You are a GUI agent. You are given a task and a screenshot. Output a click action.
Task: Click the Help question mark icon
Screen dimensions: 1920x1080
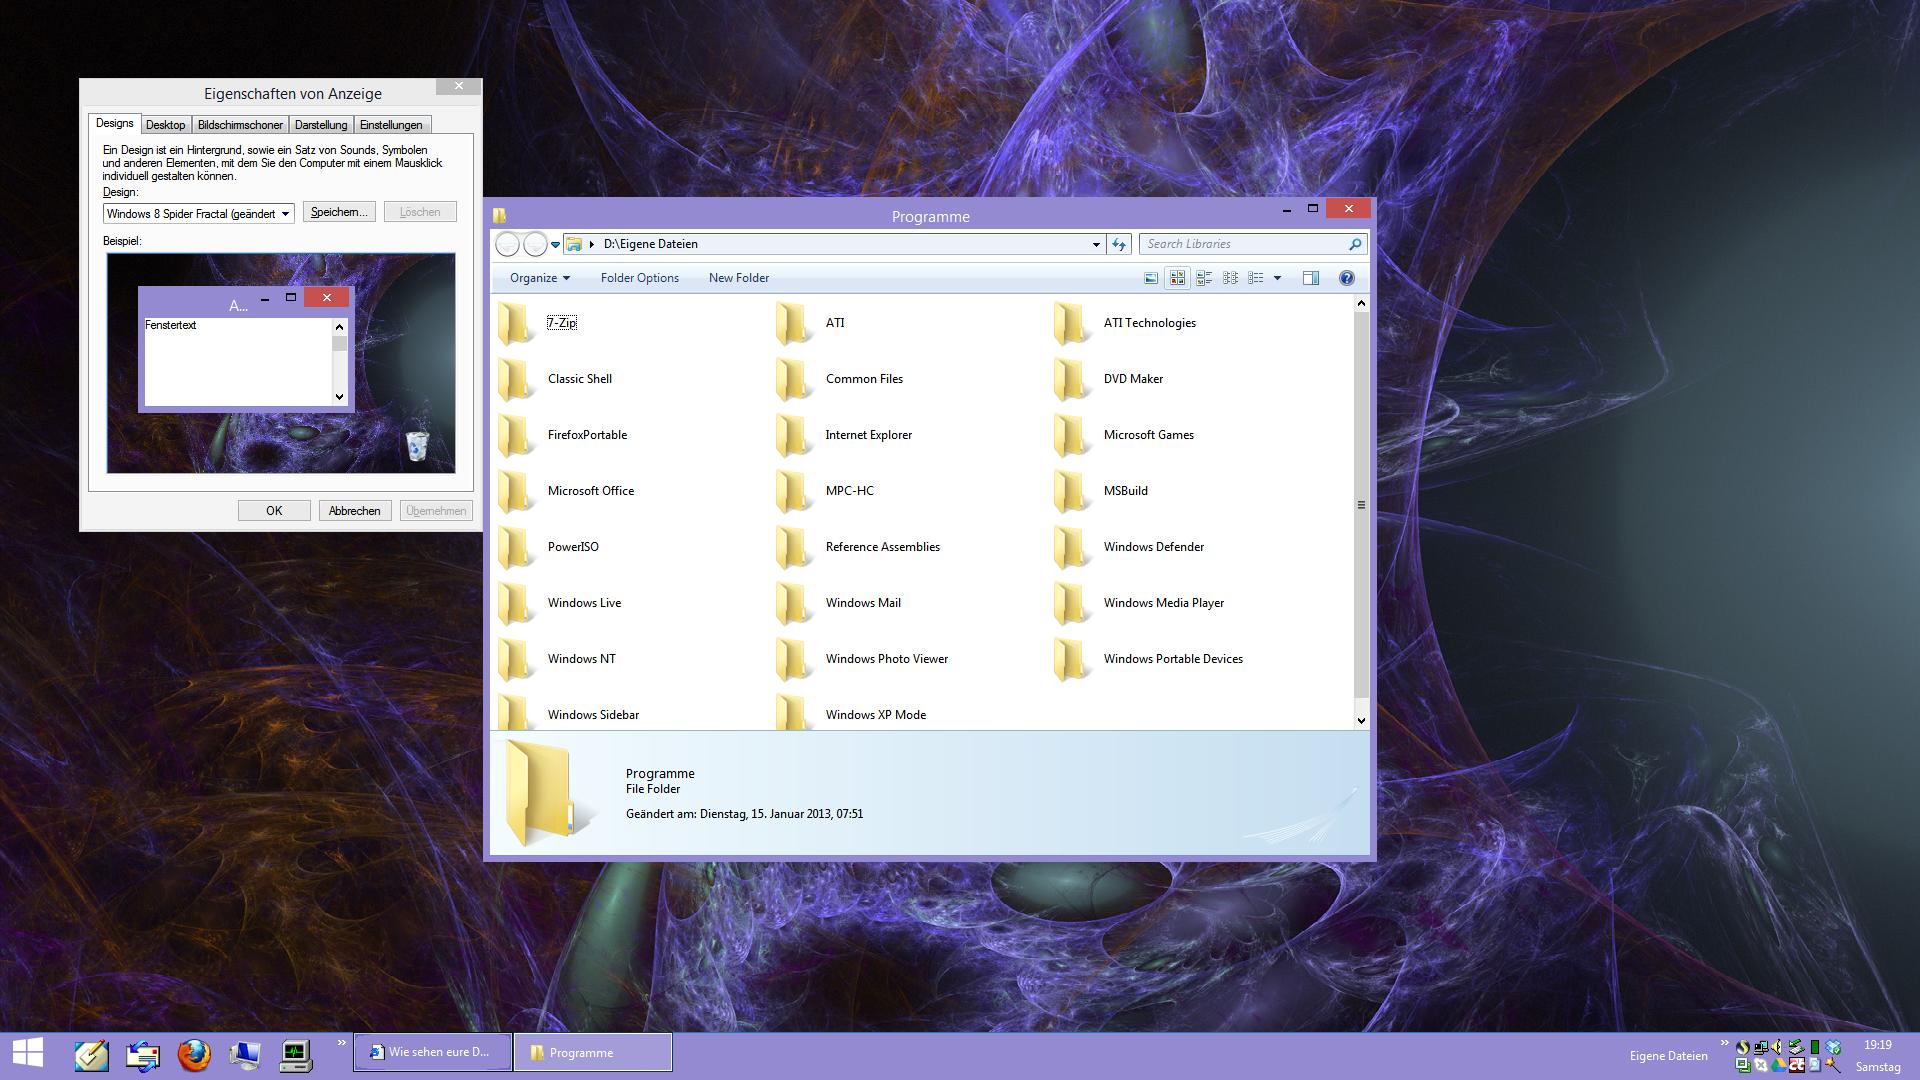[x=1346, y=278]
